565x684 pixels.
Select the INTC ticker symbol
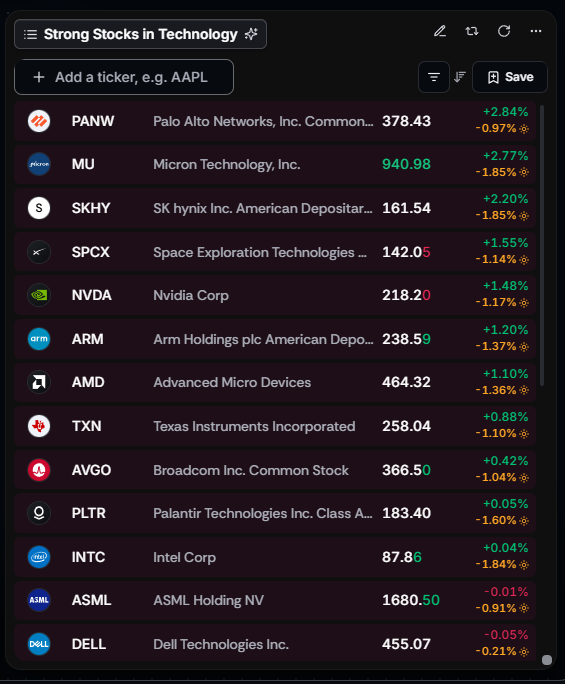(x=88, y=557)
